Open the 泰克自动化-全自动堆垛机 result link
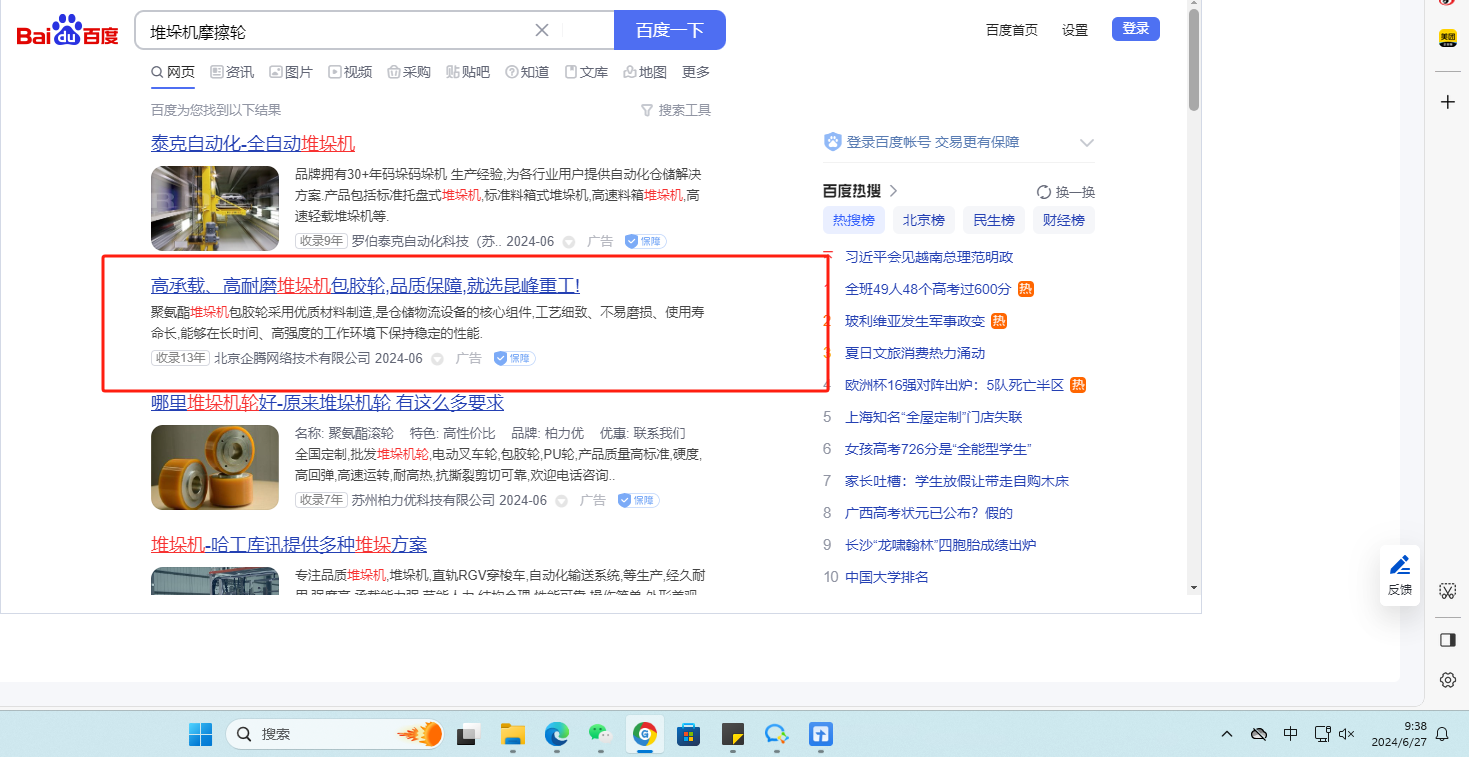The width and height of the screenshot is (1469, 757). [253, 143]
